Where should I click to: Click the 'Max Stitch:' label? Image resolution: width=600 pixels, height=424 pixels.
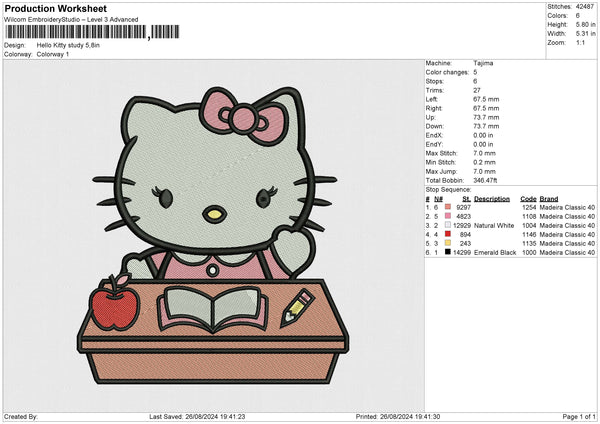[441, 153]
